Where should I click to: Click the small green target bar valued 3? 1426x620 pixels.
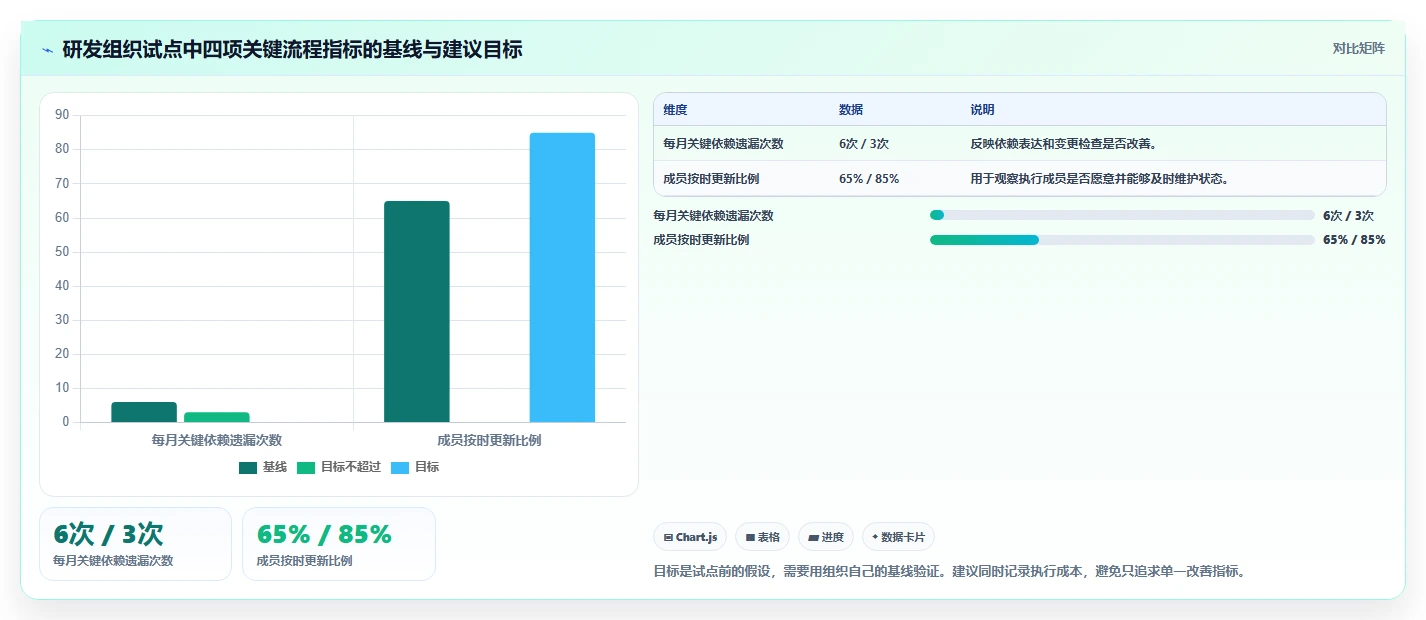(217, 417)
